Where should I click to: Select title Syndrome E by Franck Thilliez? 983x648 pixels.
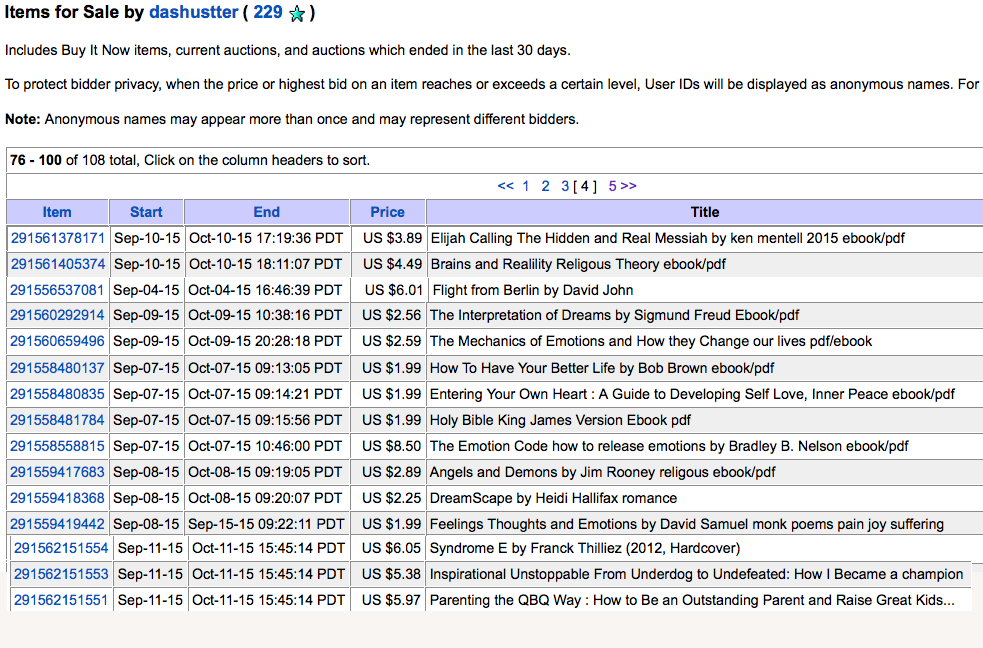pos(585,548)
